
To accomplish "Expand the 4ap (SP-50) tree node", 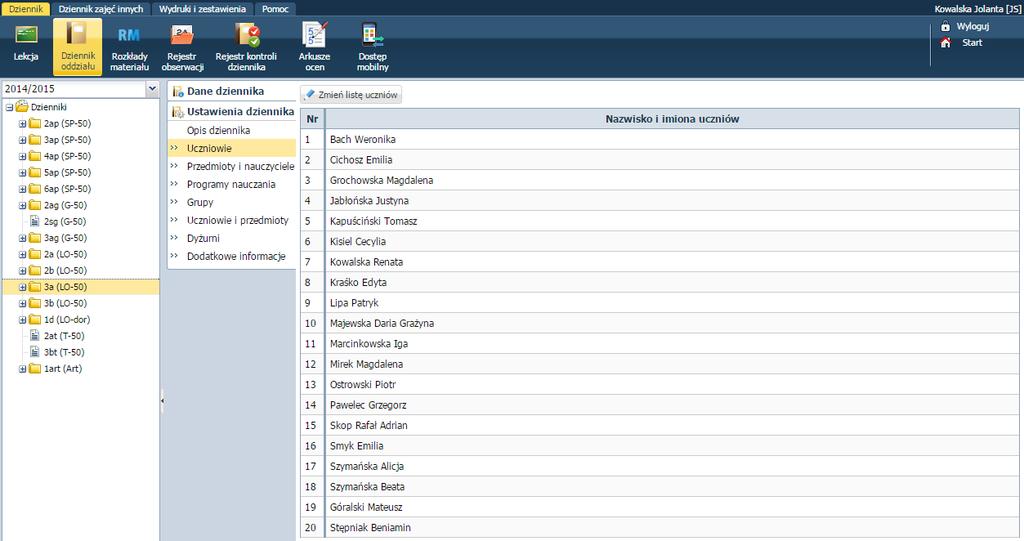I will tap(22, 156).
